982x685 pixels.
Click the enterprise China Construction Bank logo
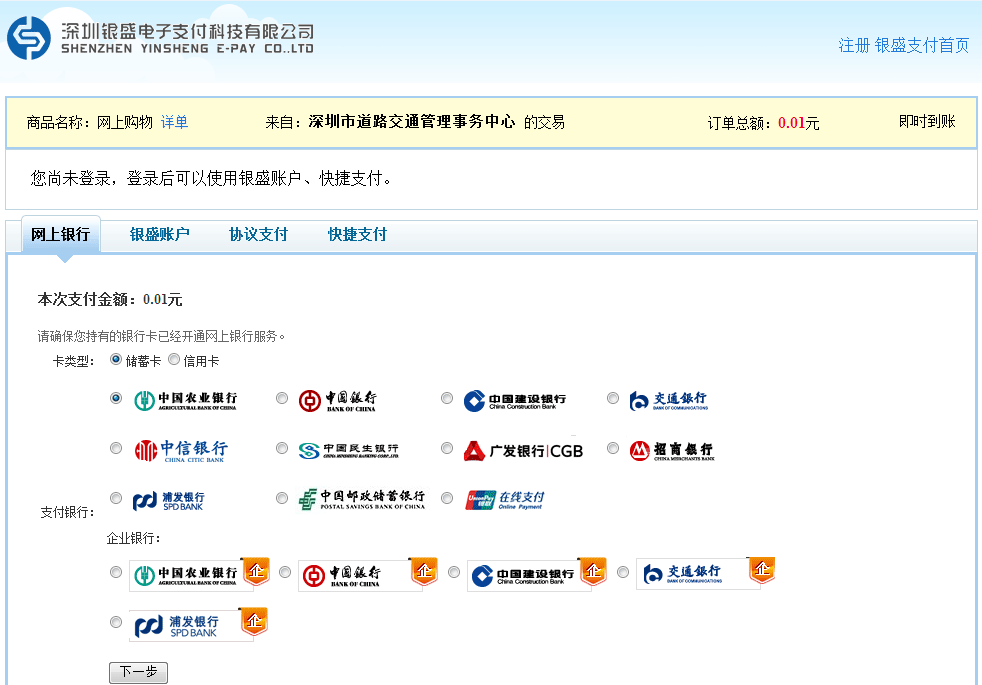pyautogui.click(x=537, y=574)
